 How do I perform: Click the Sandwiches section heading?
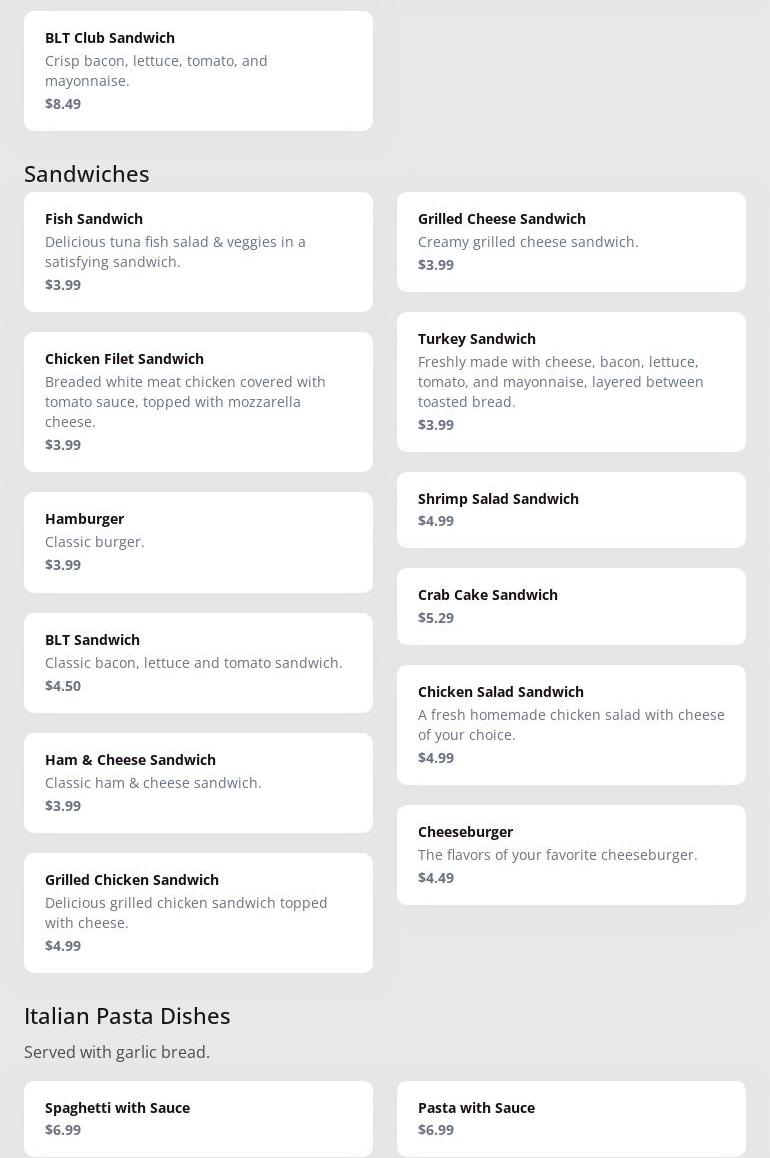86,174
